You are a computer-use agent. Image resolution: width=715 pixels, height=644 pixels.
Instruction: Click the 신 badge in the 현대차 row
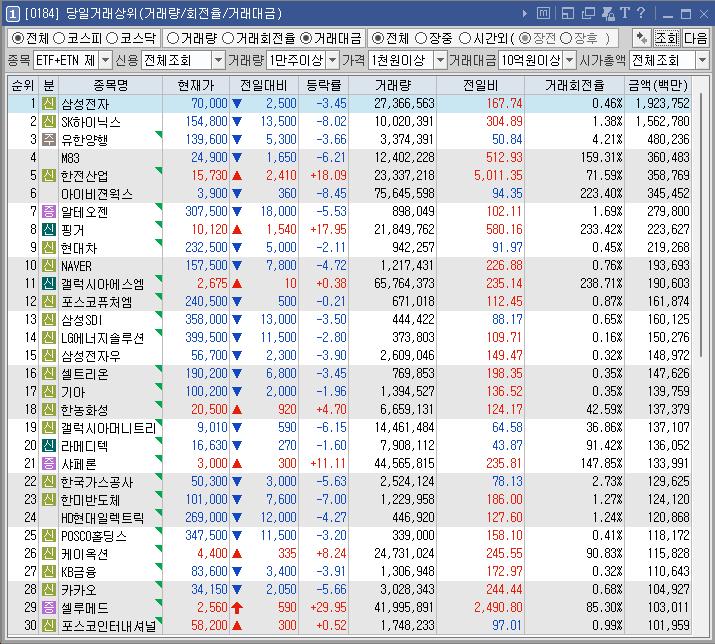point(48,247)
